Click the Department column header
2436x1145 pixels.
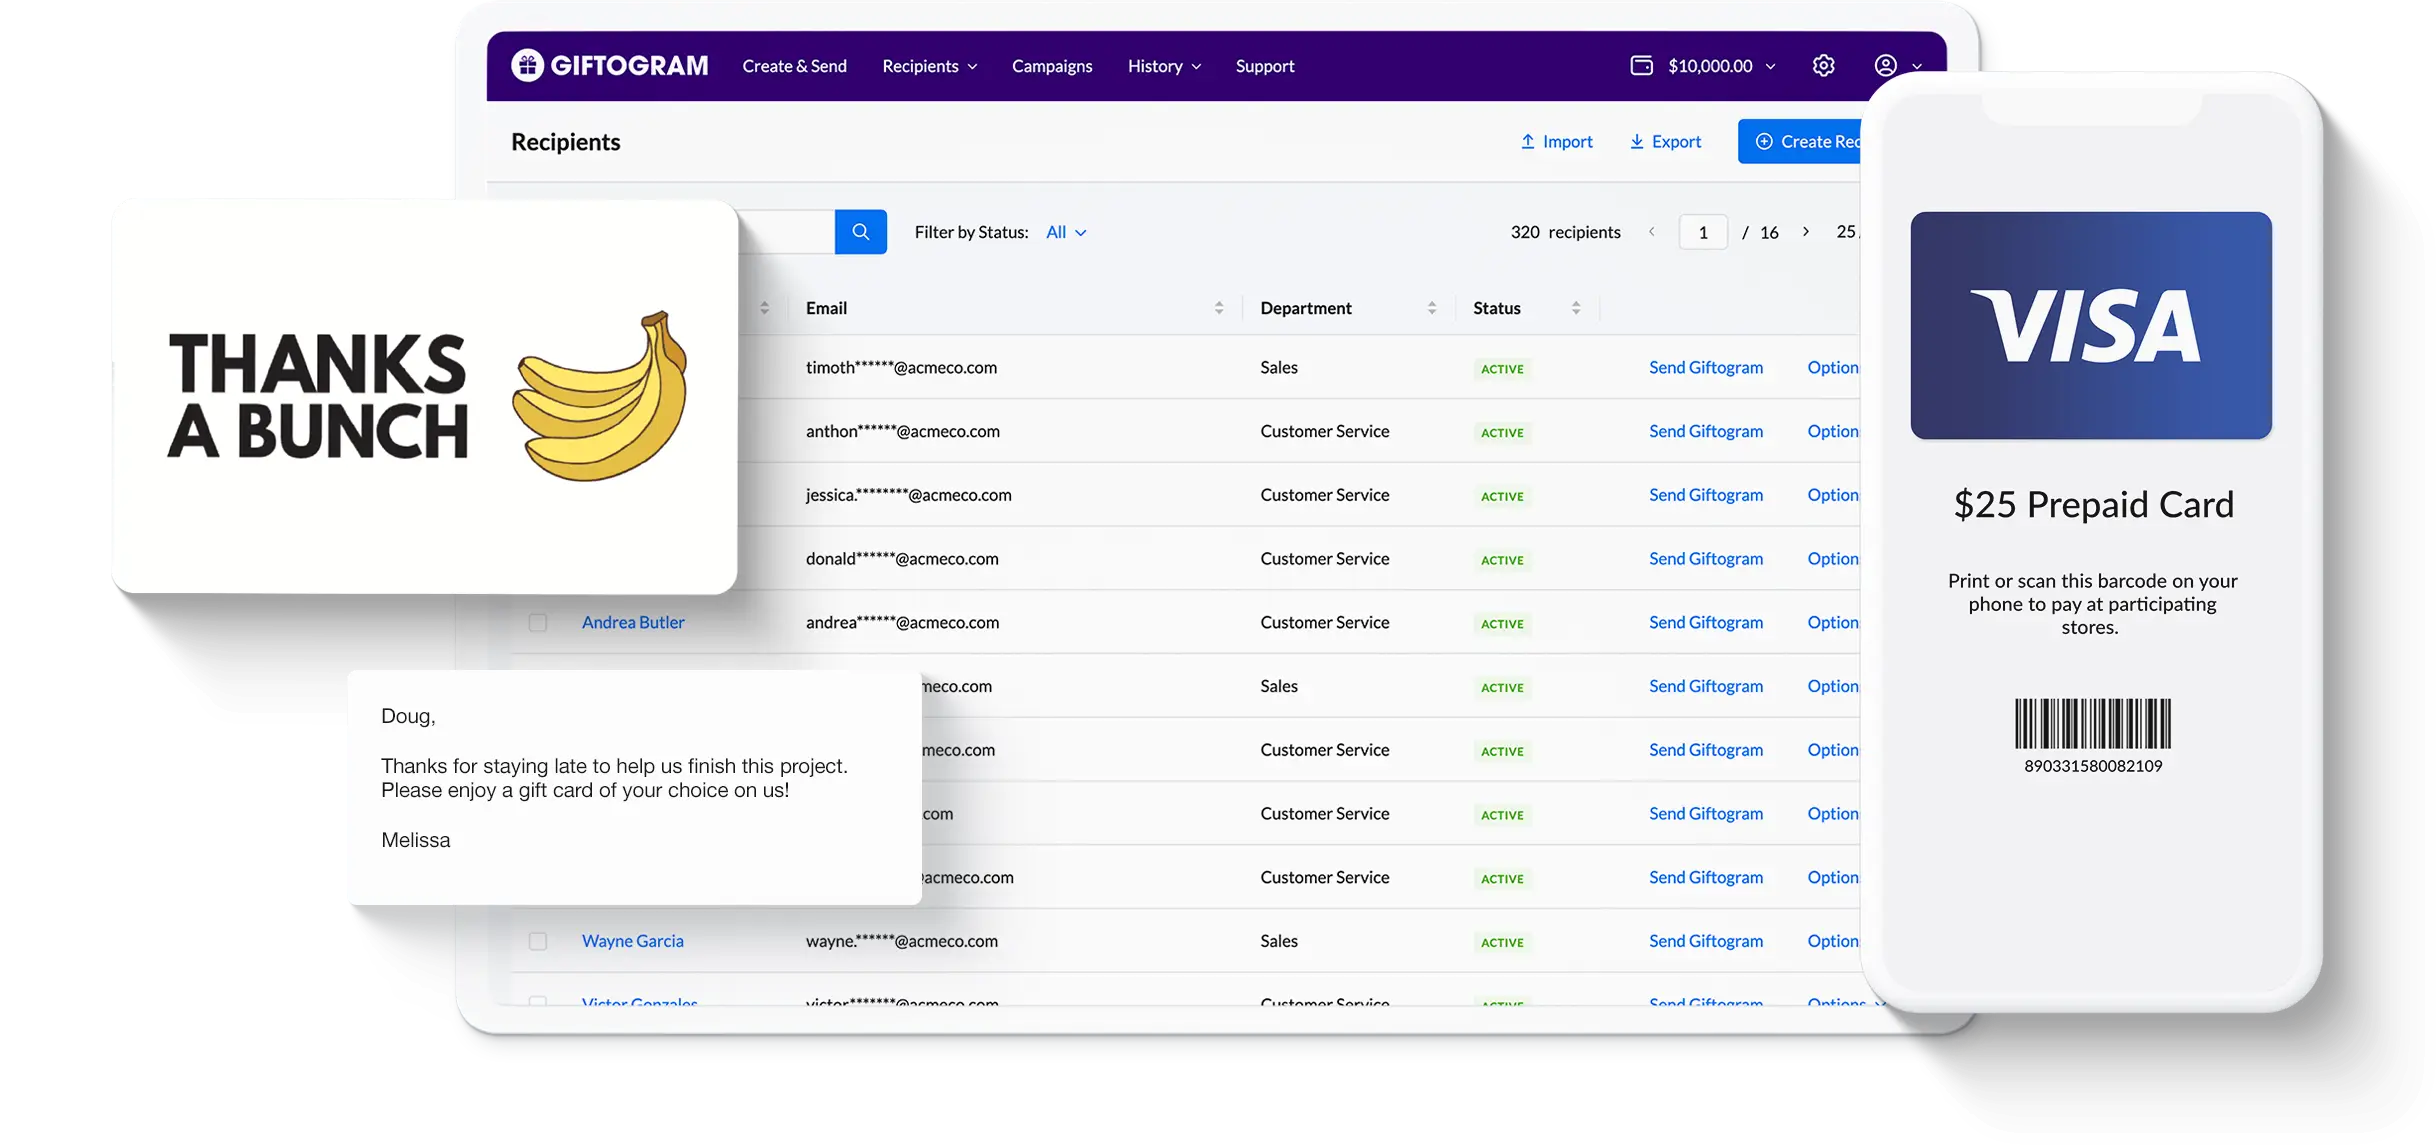coord(1305,308)
